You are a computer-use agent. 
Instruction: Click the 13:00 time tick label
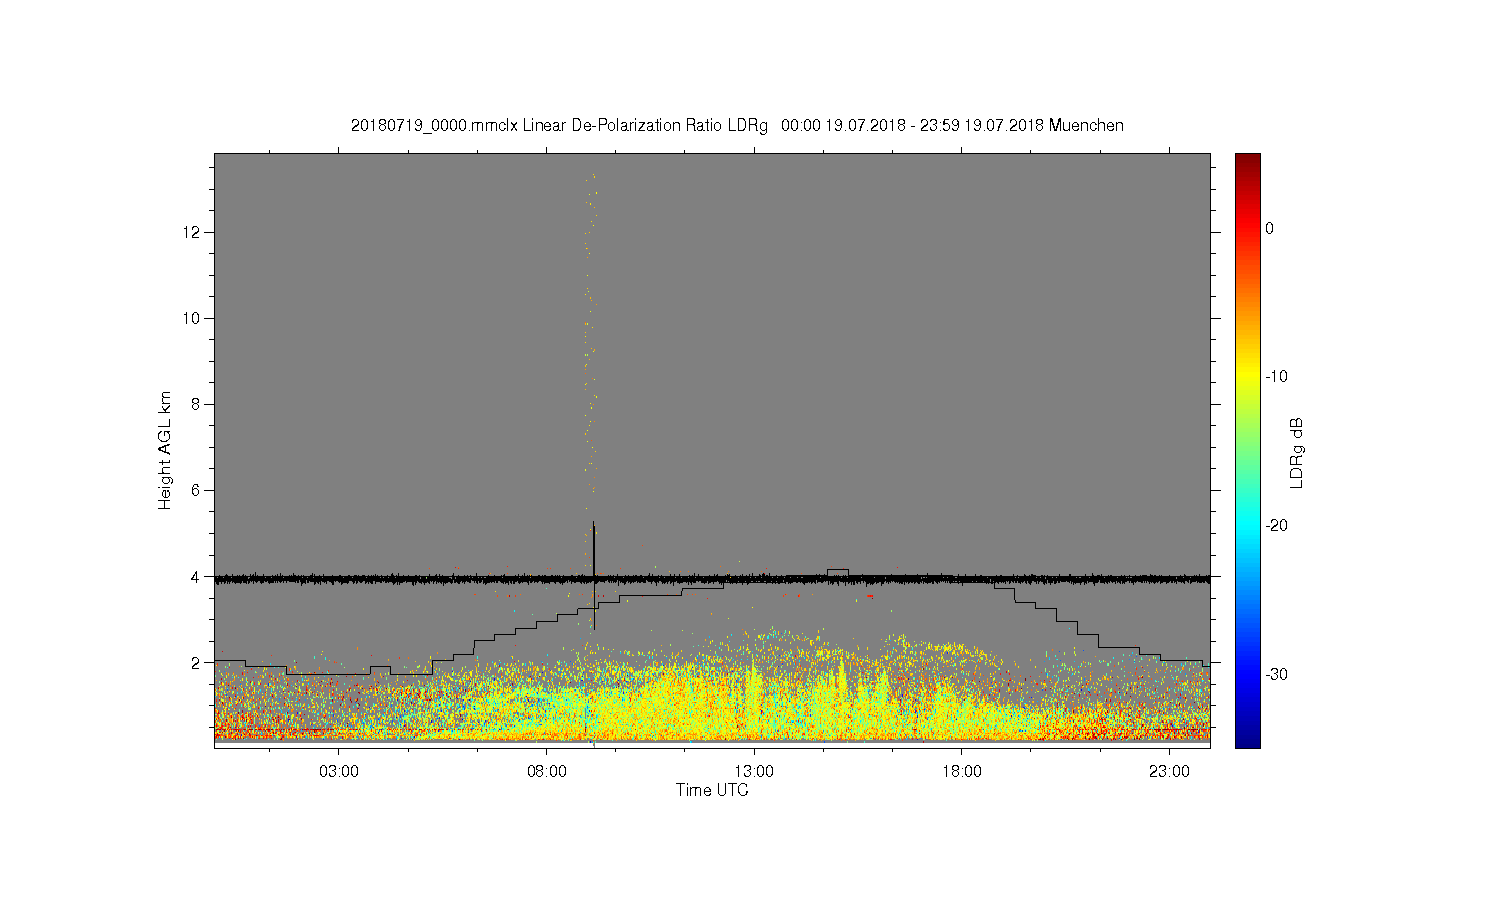pyautogui.click(x=754, y=772)
